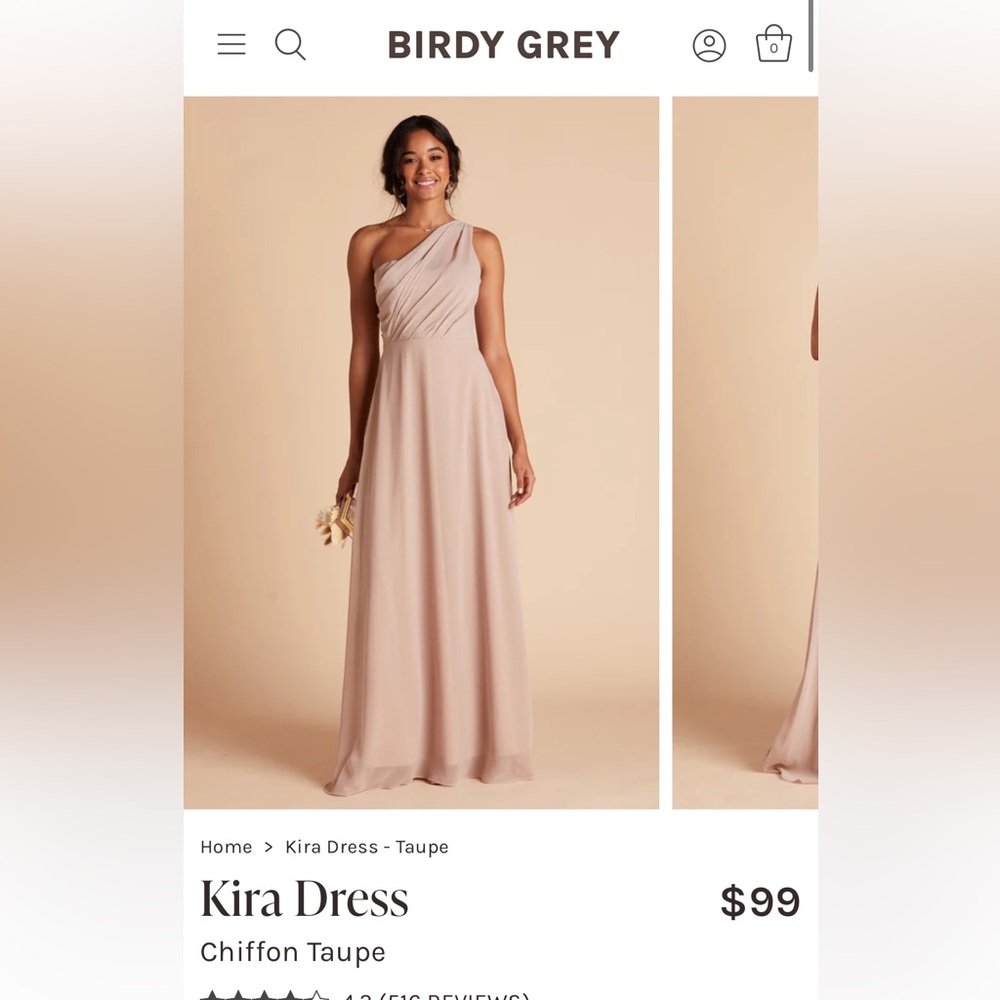The image size is (1000, 1000).
Task: Click the main product photo
Action: click(420, 448)
